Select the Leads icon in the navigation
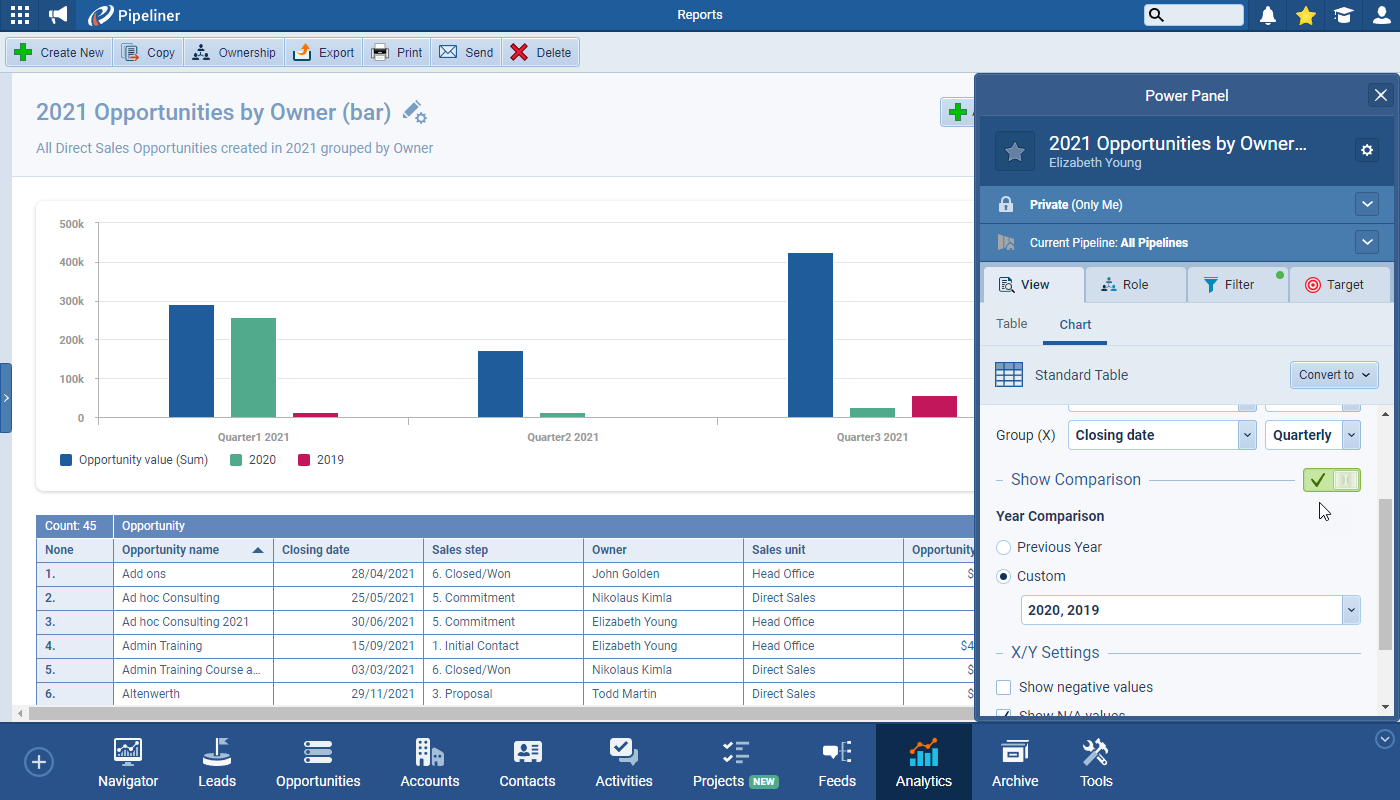 [x=216, y=761]
